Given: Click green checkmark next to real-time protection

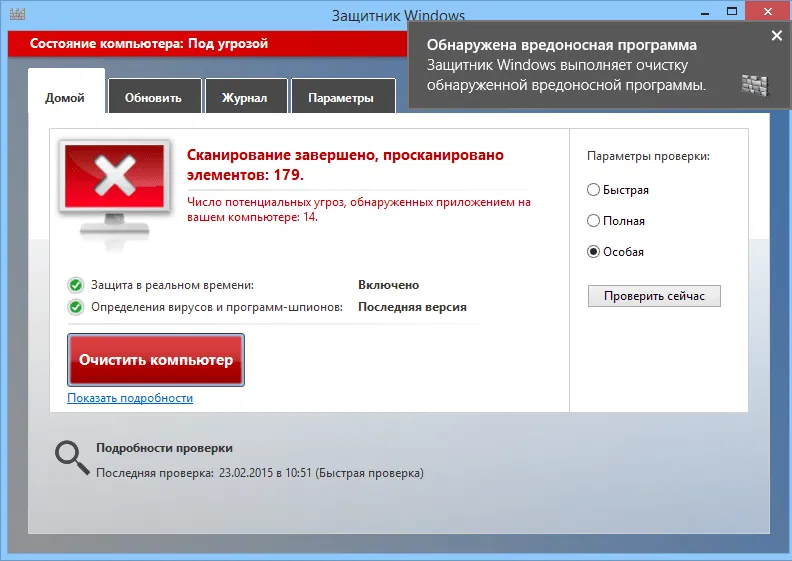Looking at the screenshot, I should pos(76,285).
